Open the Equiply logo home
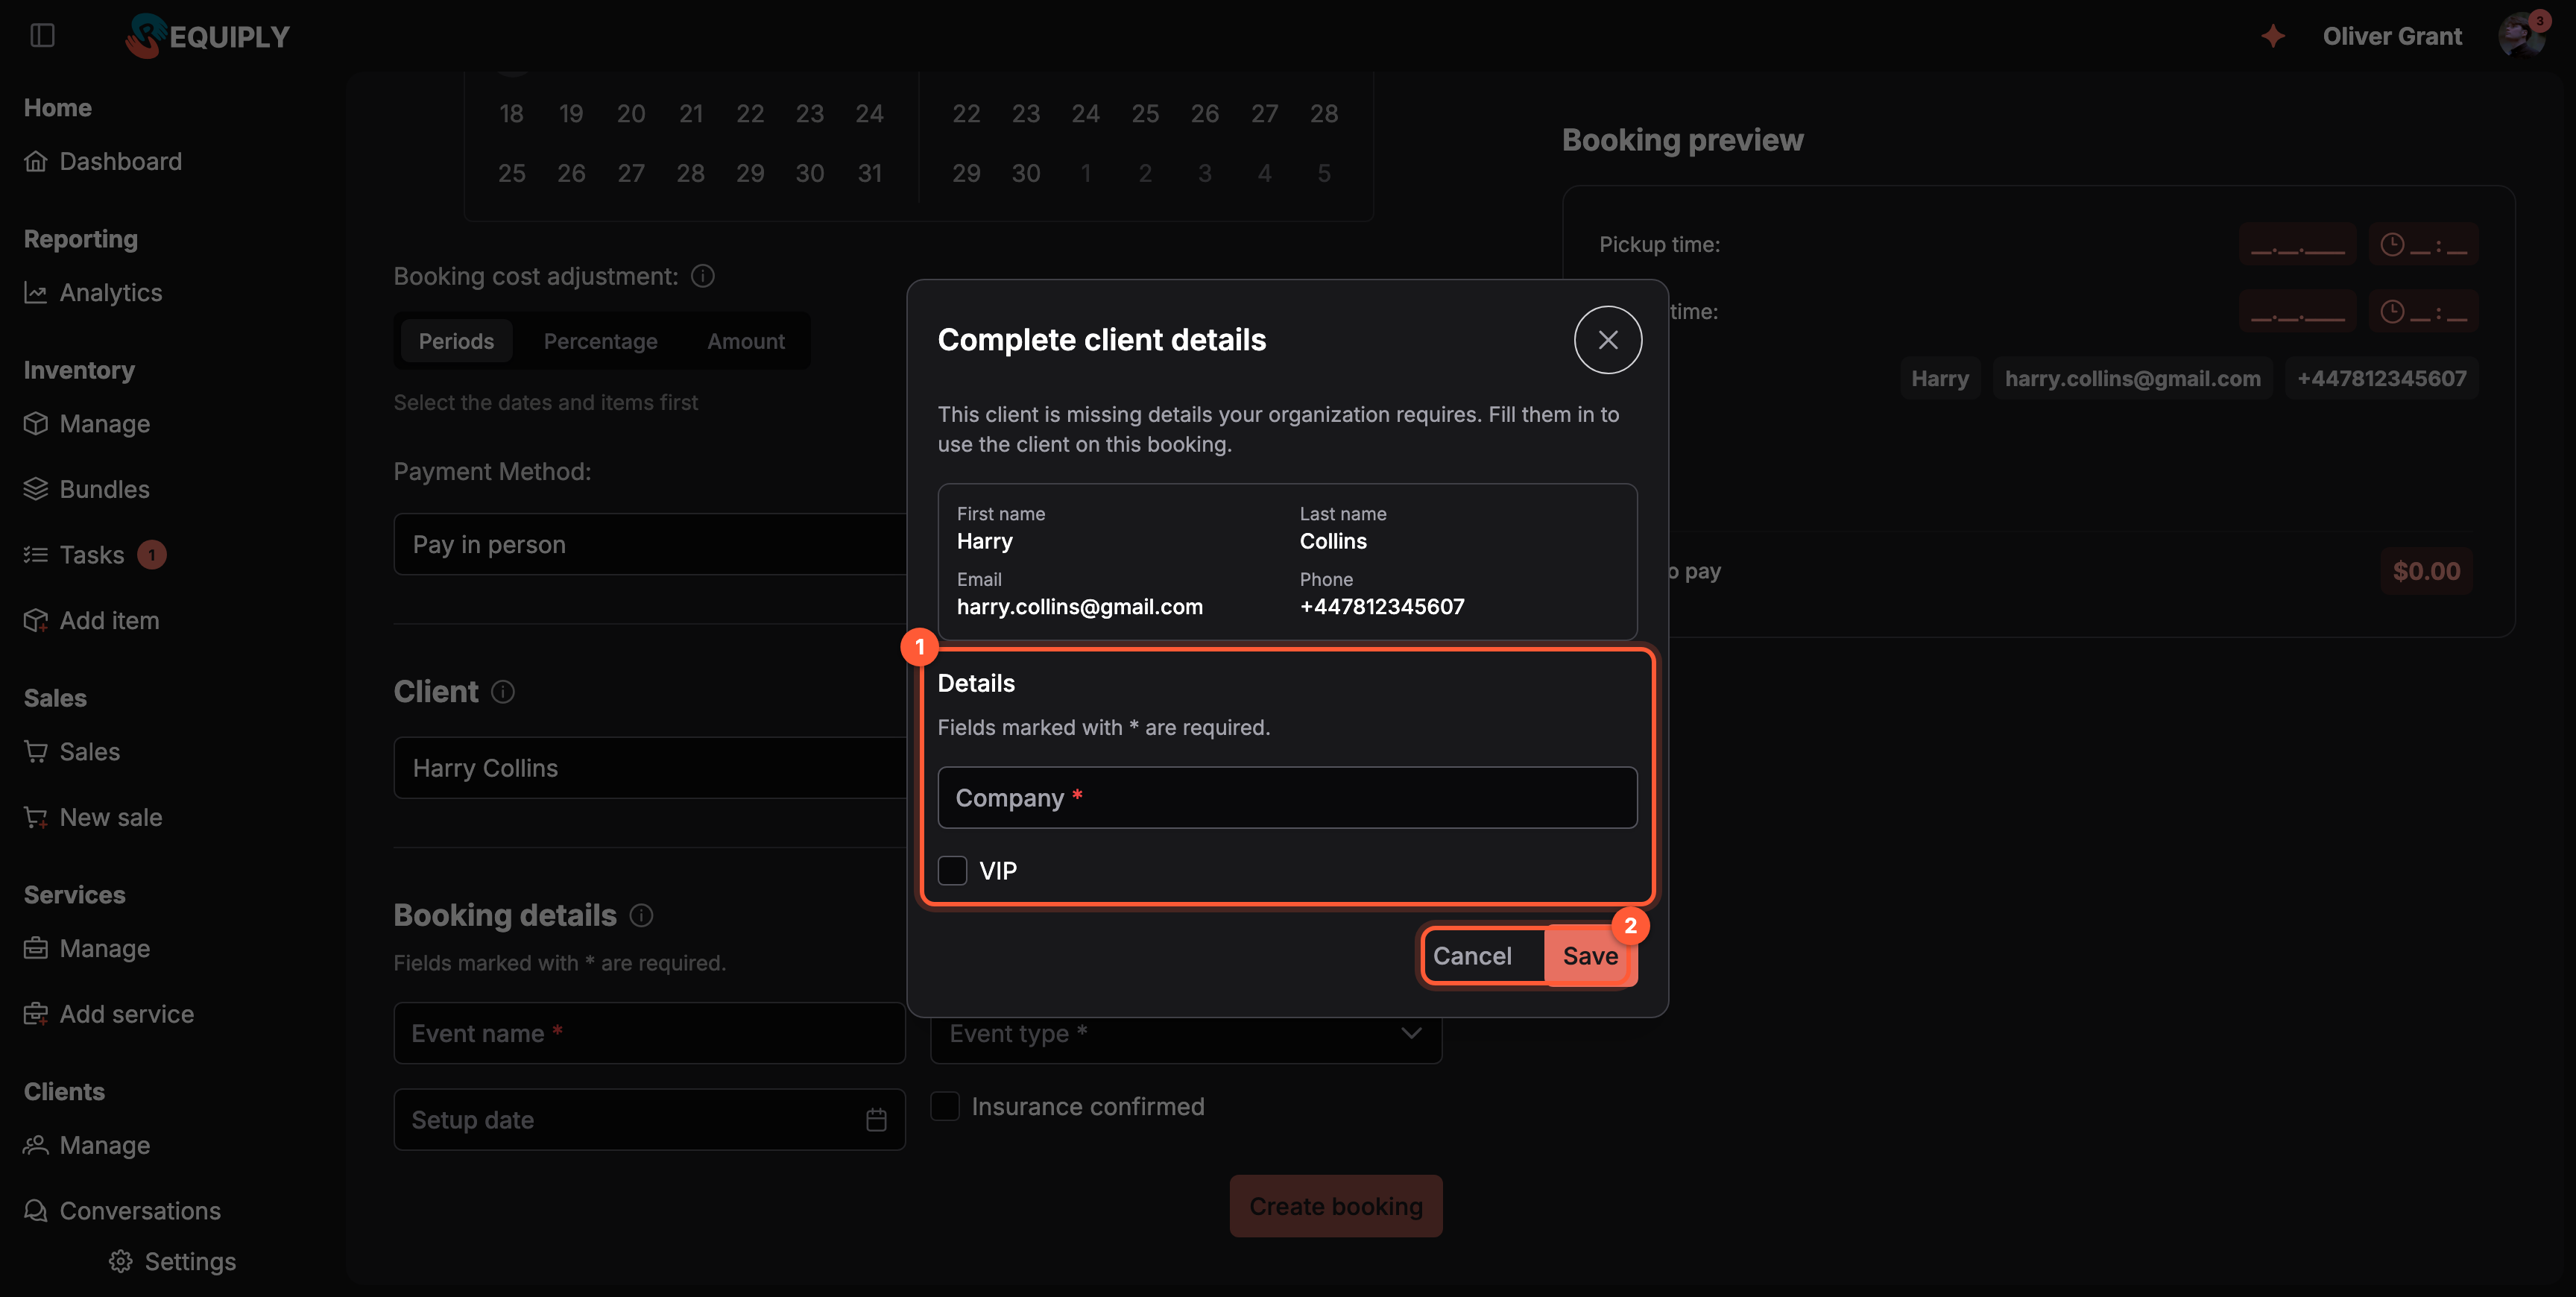The width and height of the screenshot is (2576, 1297). 207,36
